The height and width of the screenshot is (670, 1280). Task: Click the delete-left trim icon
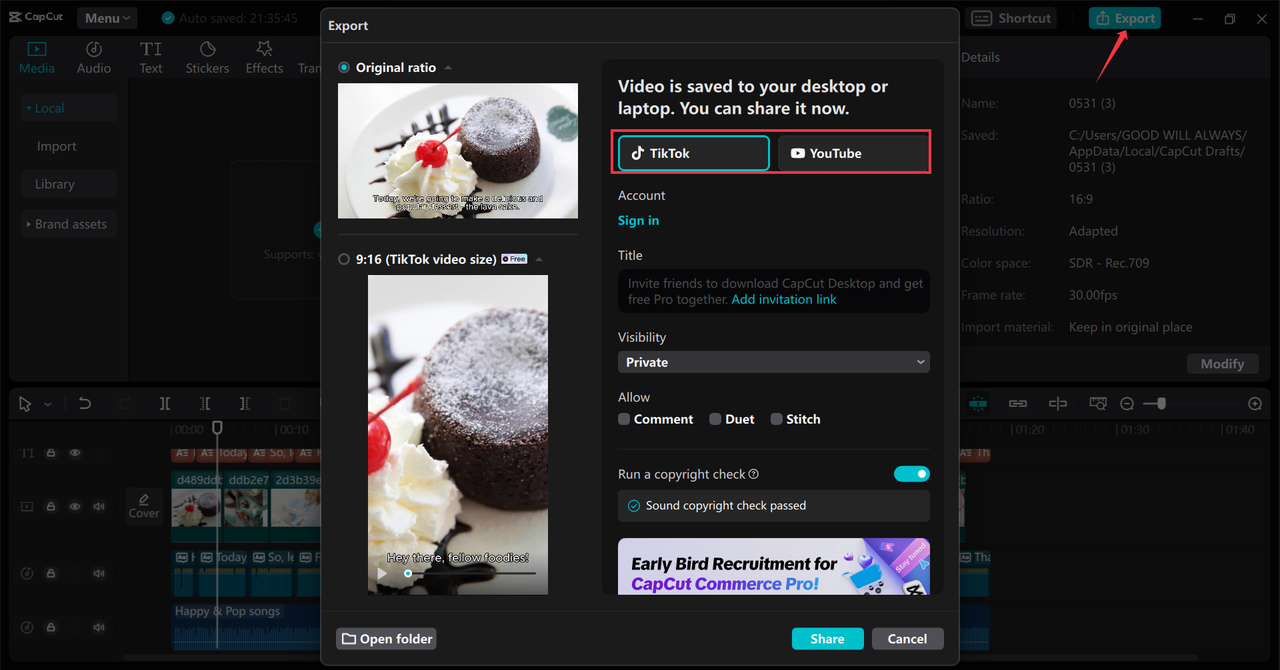pos(205,404)
